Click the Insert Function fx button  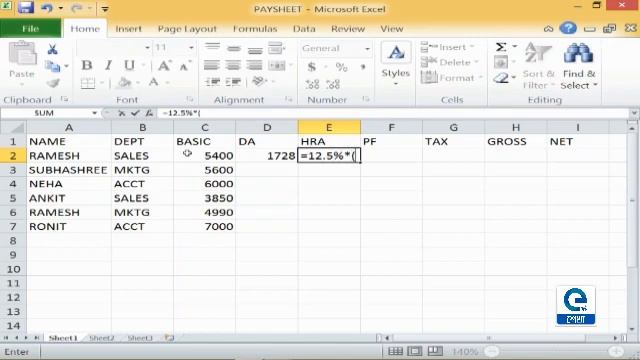pos(149,113)
